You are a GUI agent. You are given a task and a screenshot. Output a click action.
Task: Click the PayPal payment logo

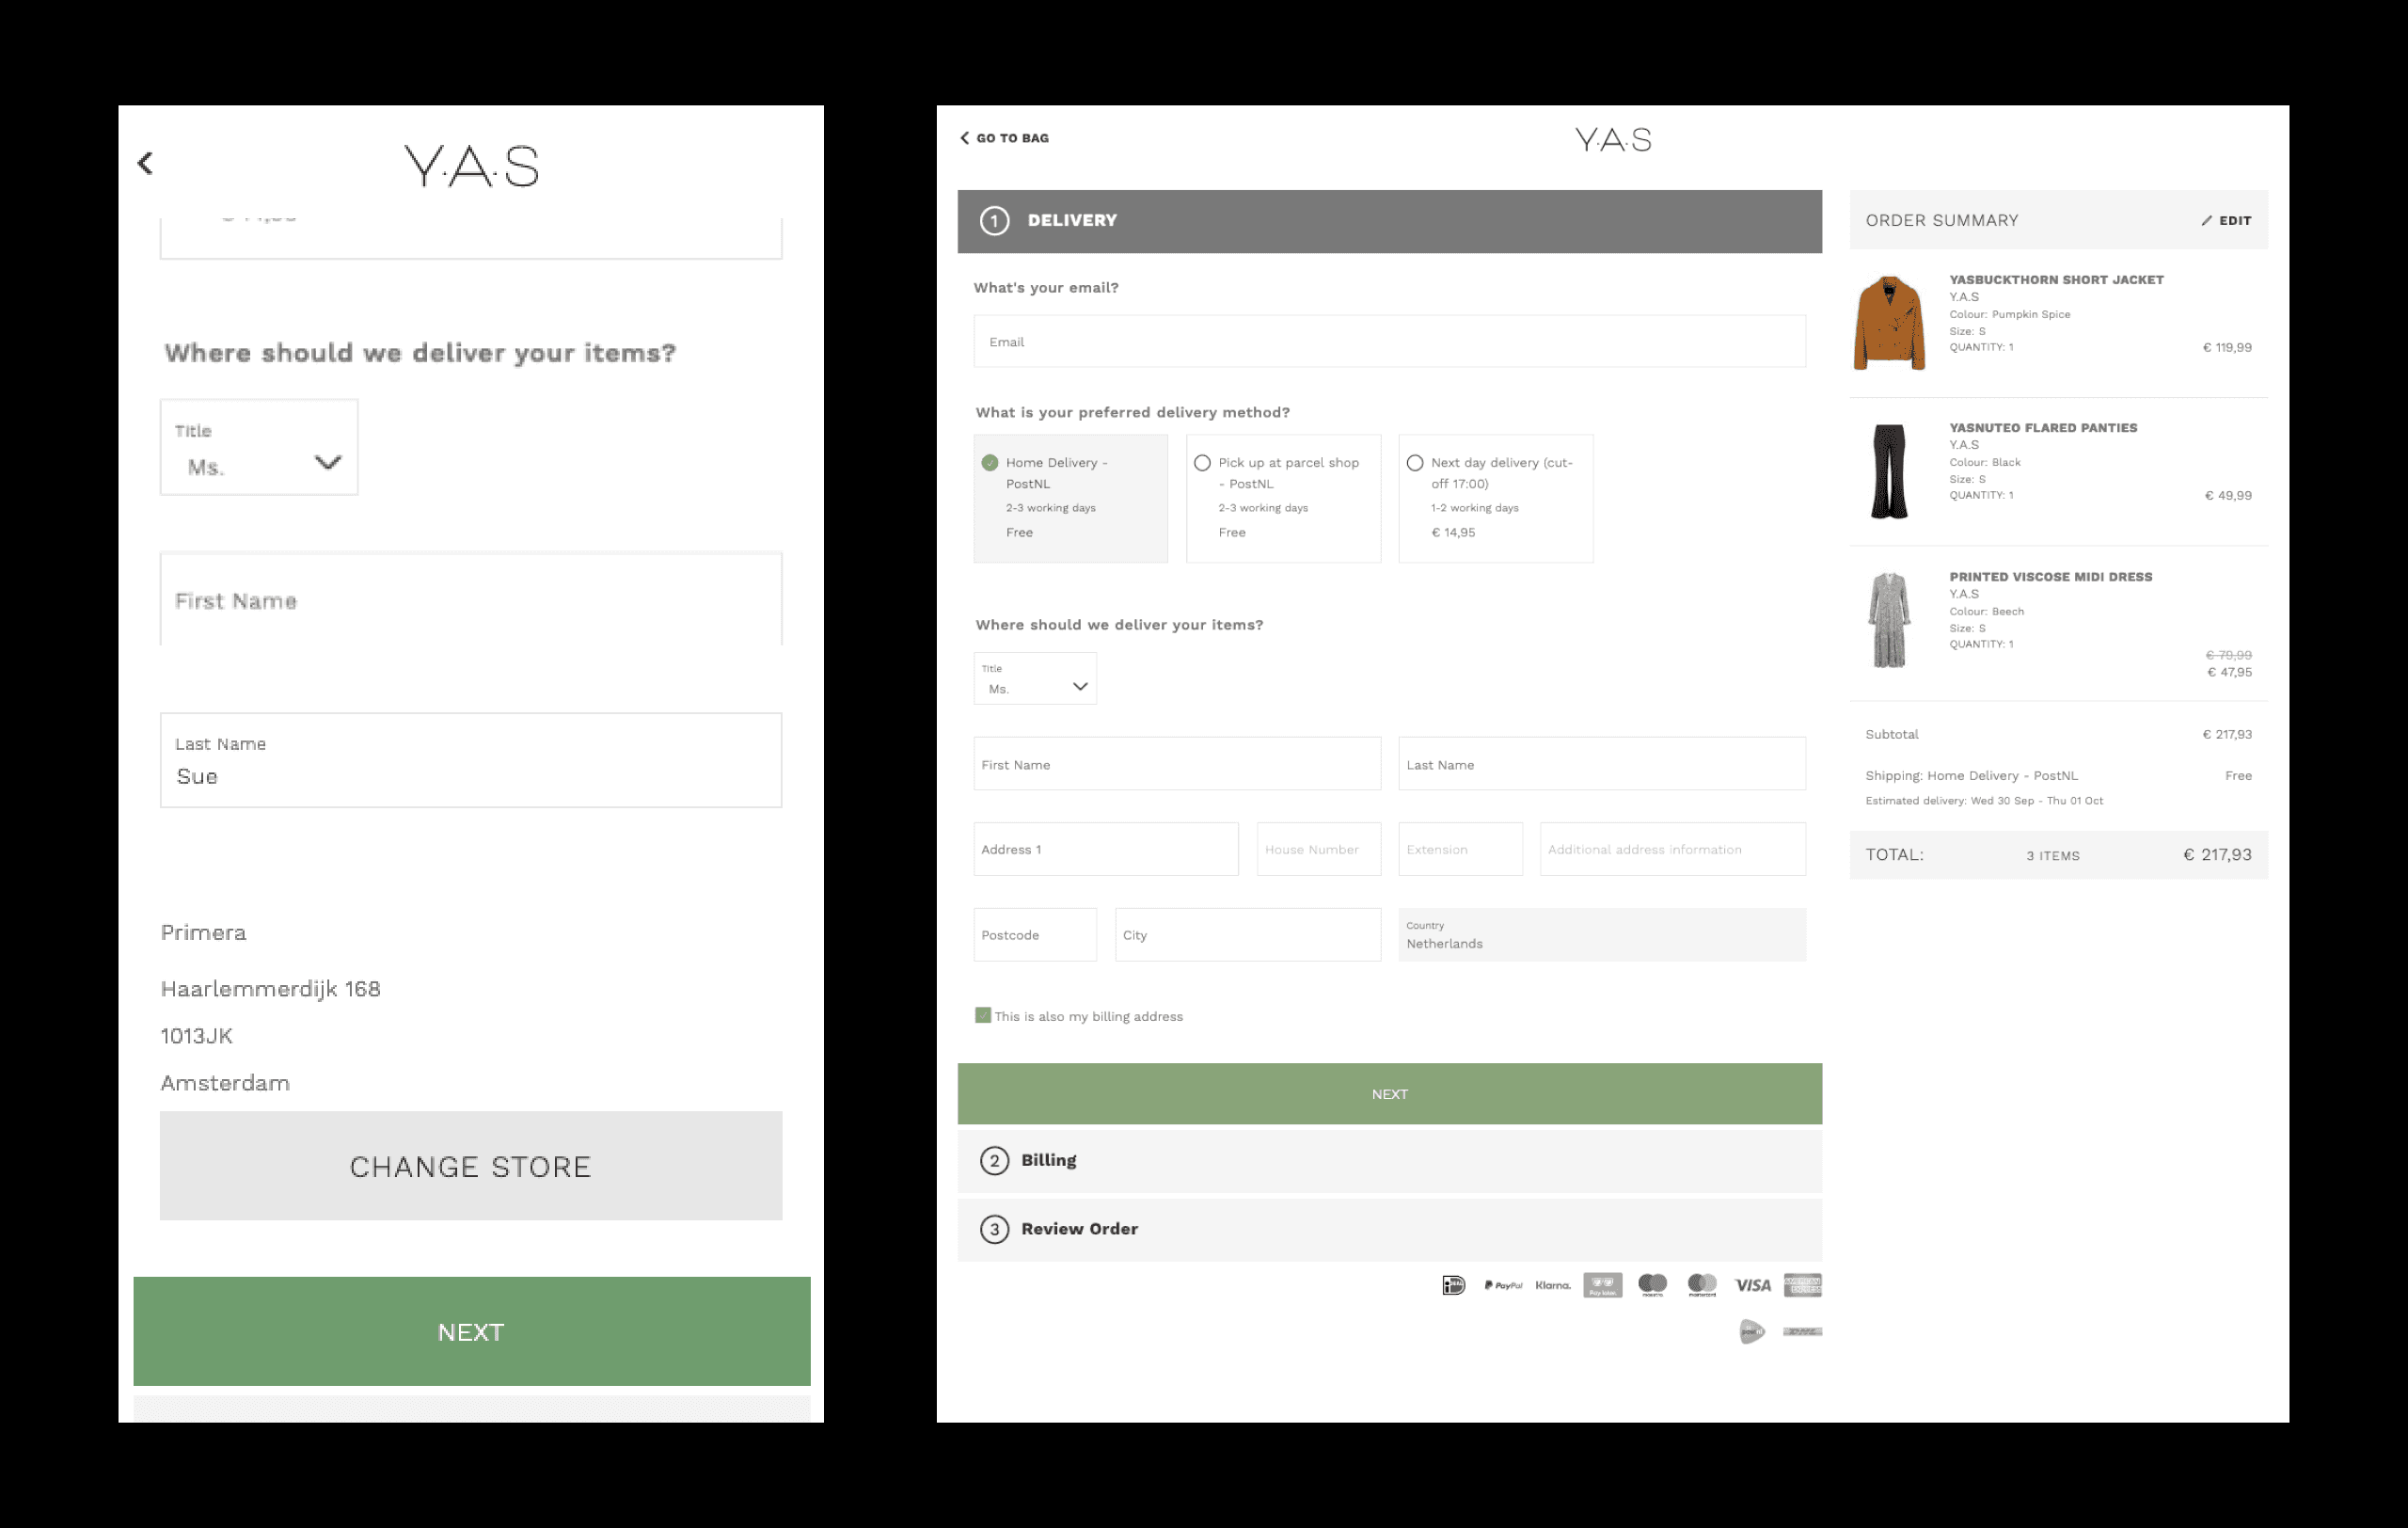click(x=1503, y=1285)
